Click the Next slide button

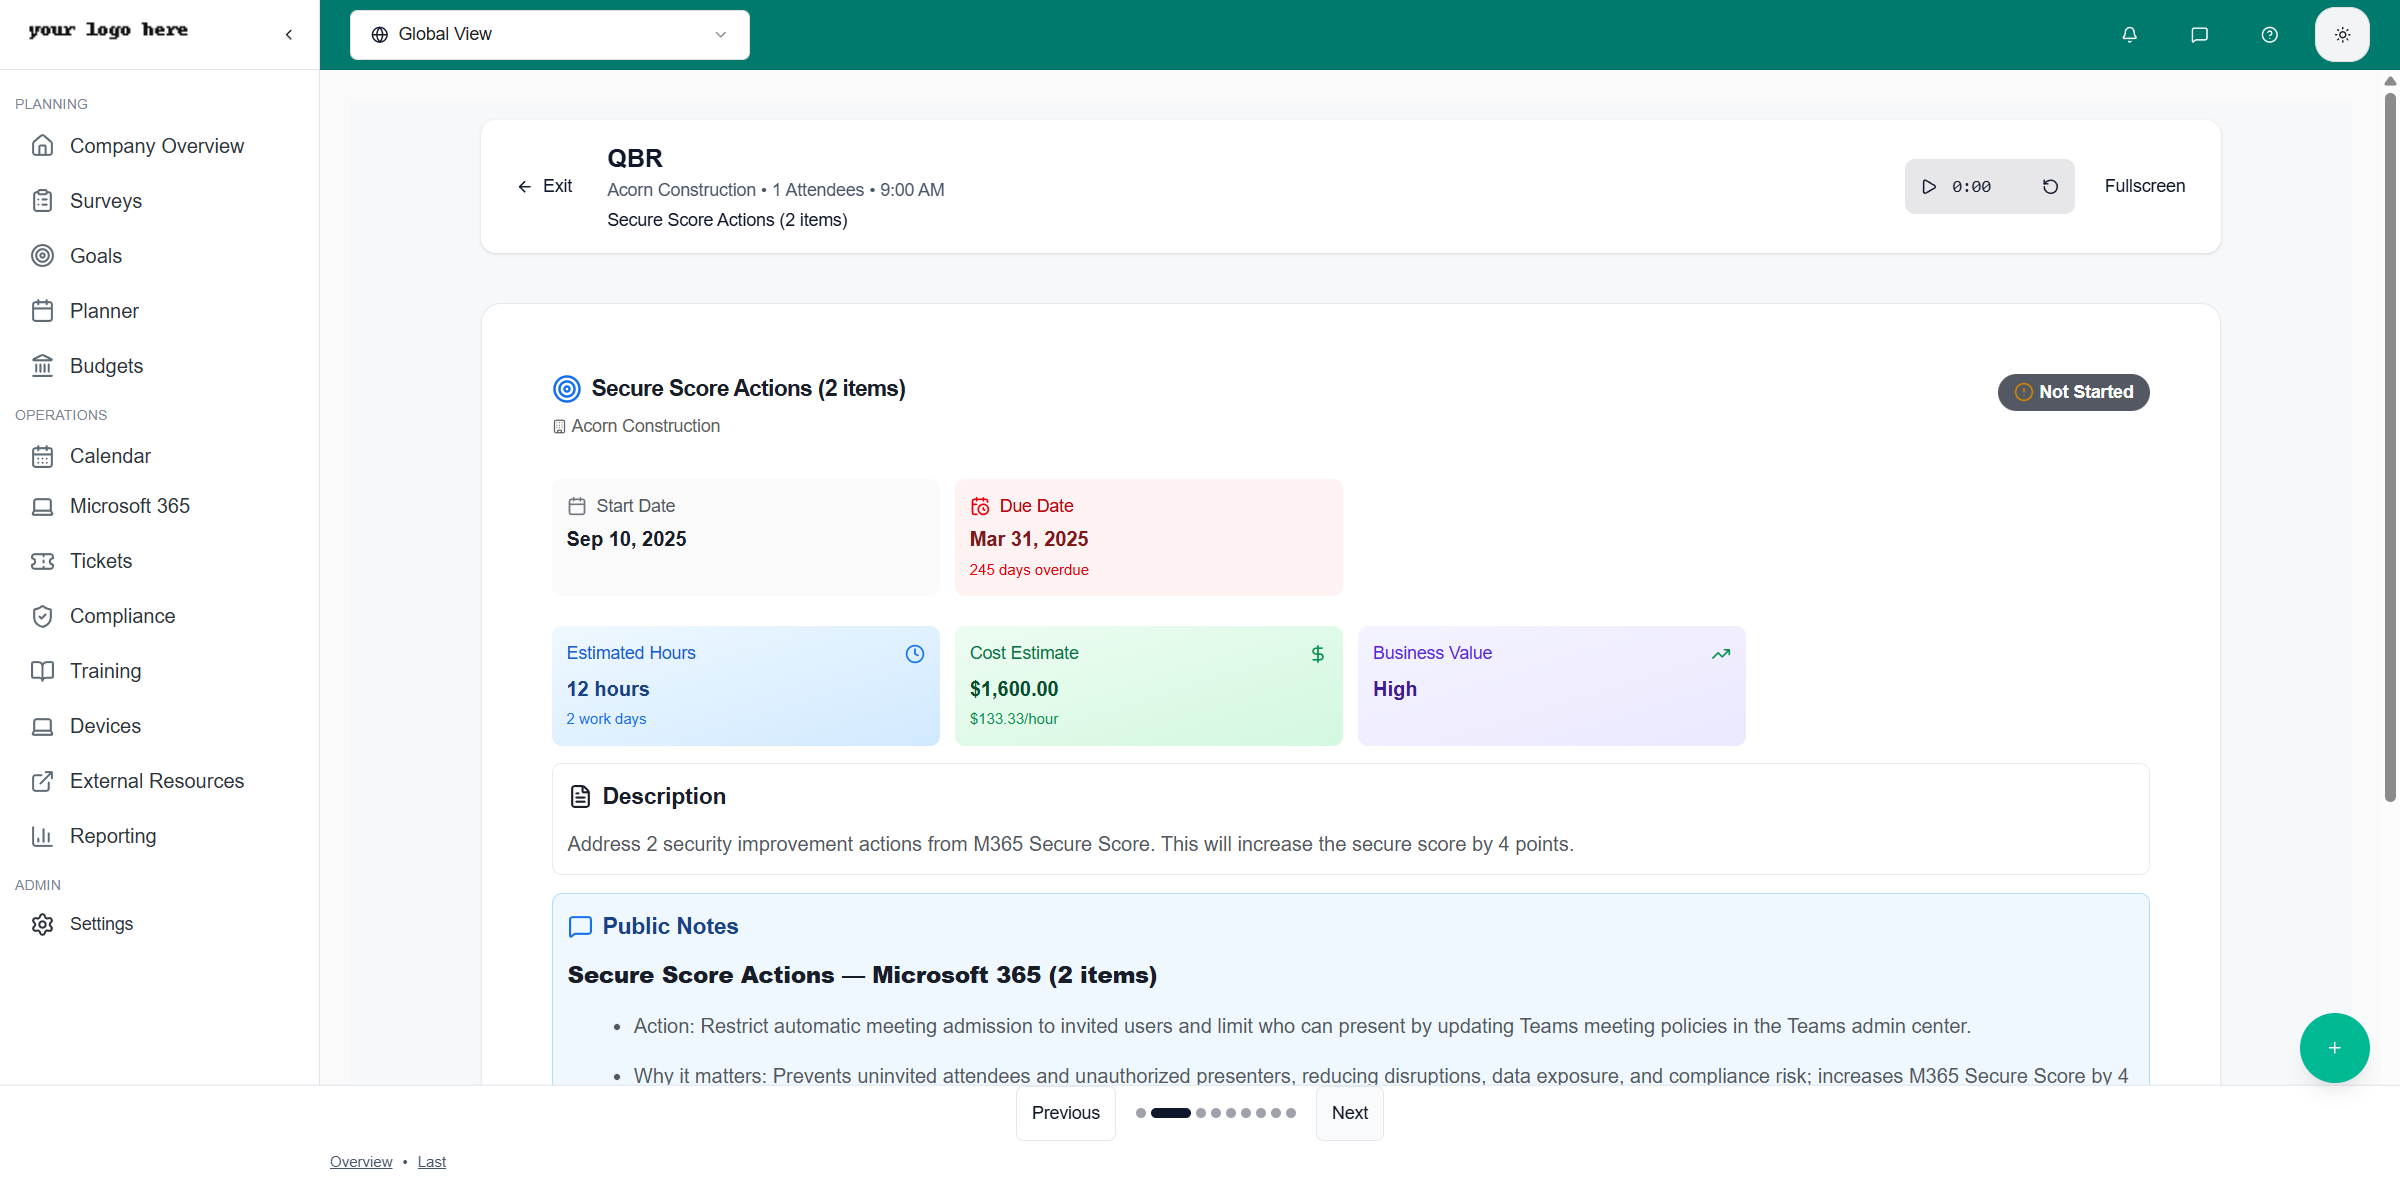(1349, 1113)
